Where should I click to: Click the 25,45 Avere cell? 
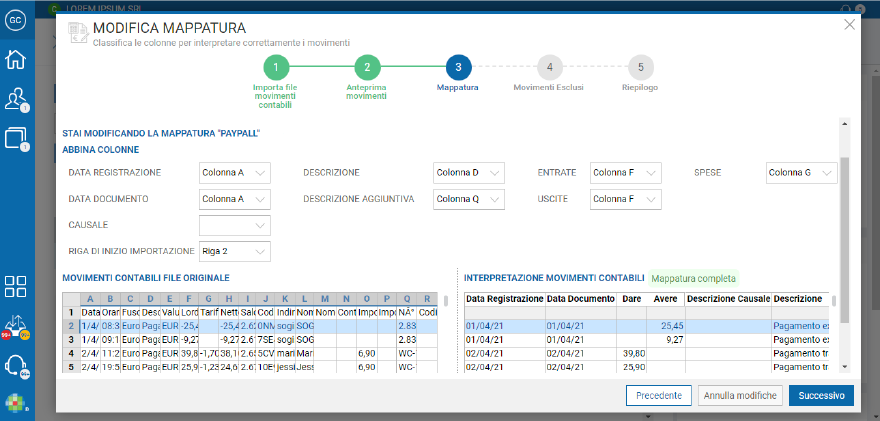click(666, 326)
